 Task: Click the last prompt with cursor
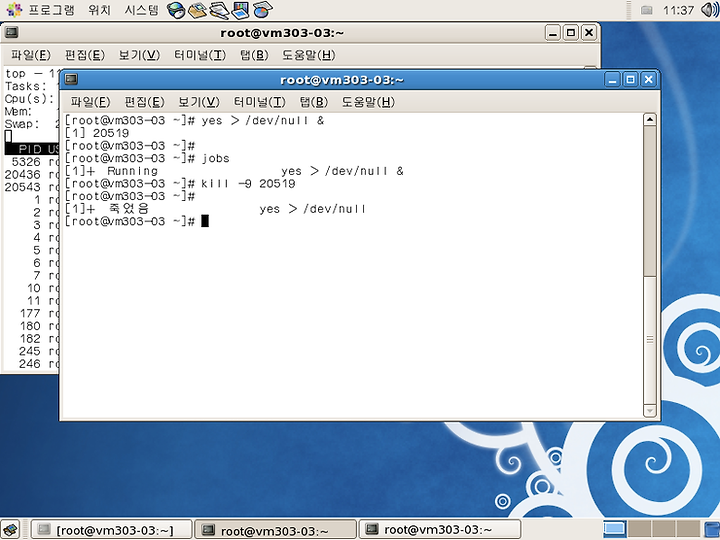click(137, 221)
